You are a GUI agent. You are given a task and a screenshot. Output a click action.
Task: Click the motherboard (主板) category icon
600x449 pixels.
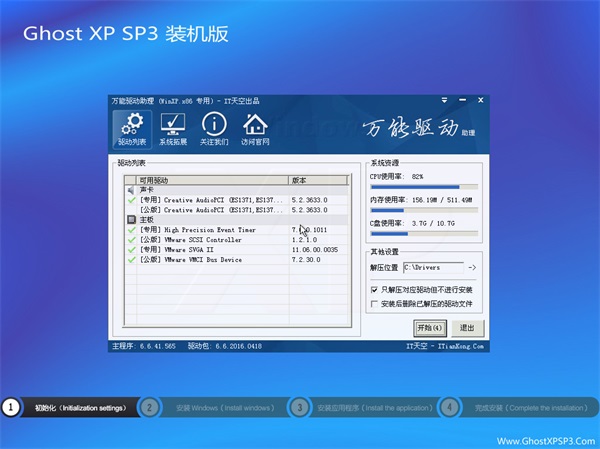131,219
